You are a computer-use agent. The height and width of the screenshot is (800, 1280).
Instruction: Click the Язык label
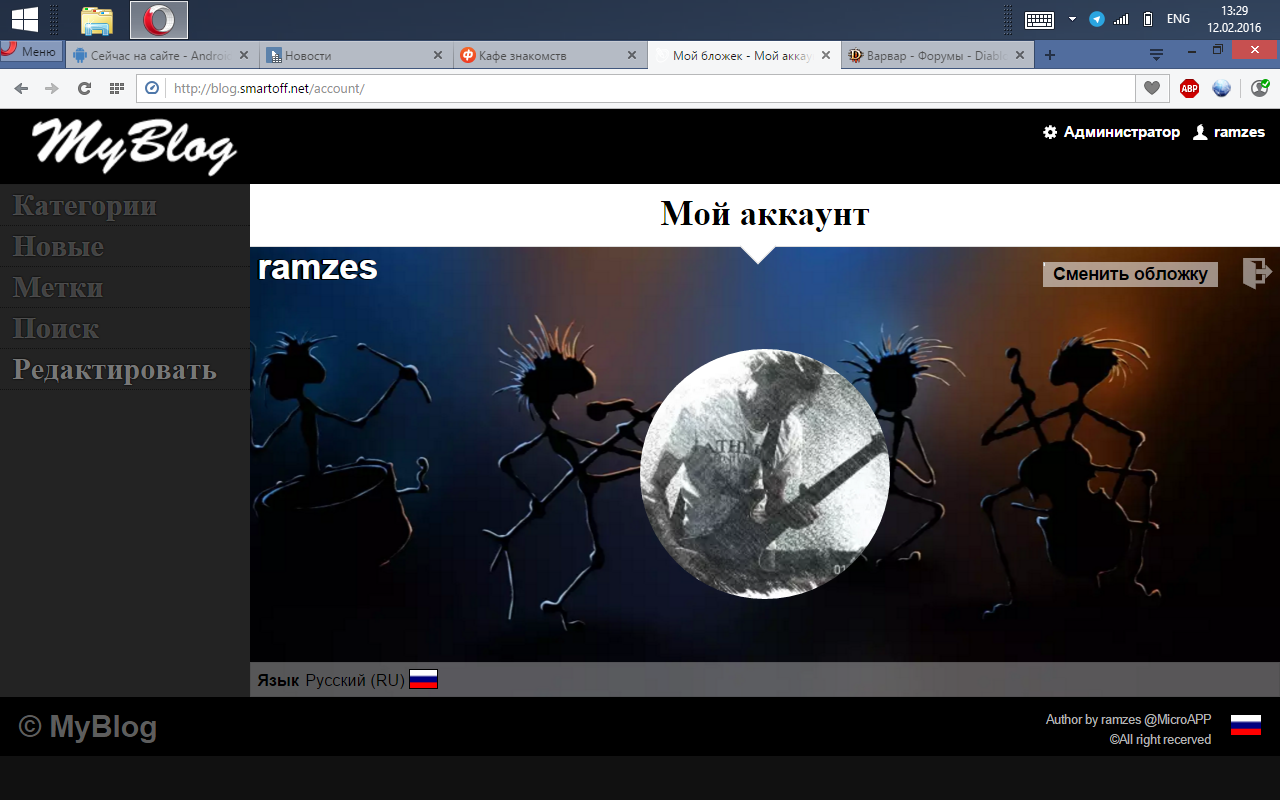pyautogui.click(x=278, y=680)
